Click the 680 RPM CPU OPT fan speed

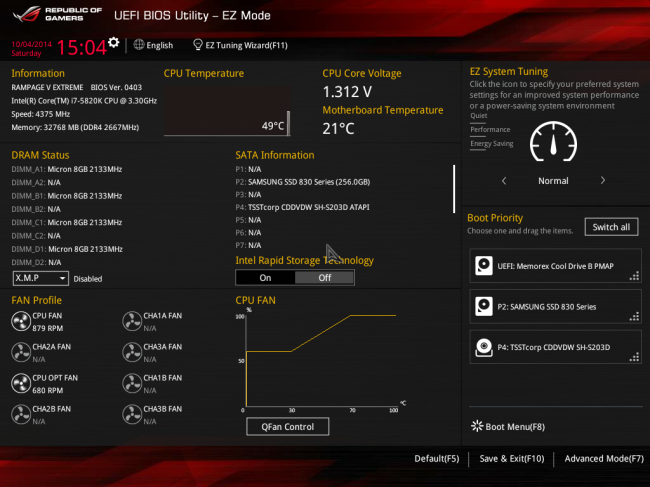(x=48, y=390)
